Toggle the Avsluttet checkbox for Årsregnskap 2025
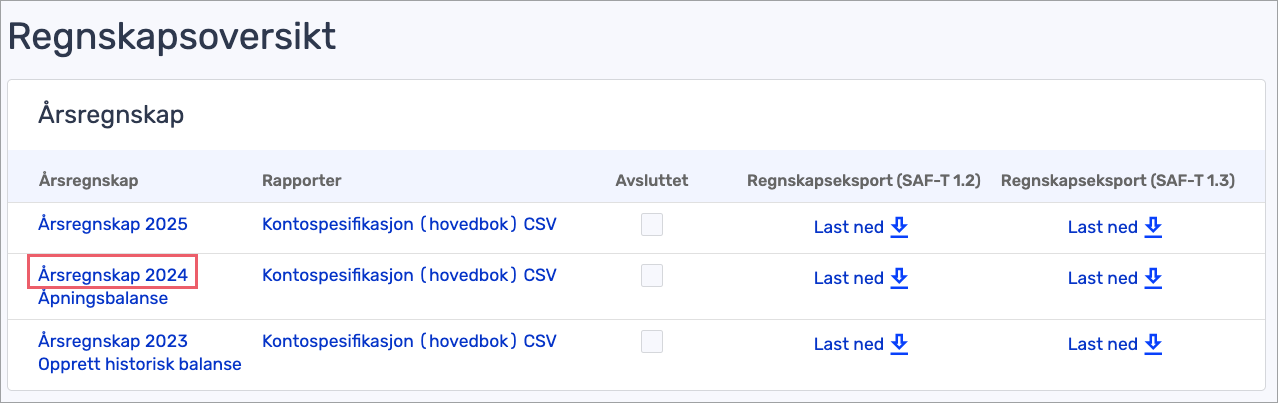This screenshot has height=403, width=1278. click(x=652, y=225)
